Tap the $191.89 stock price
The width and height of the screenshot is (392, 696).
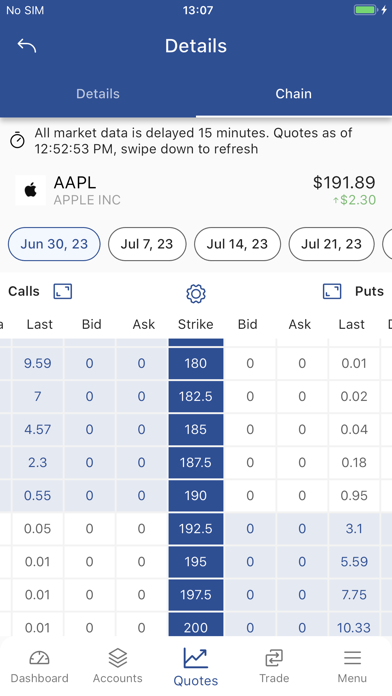(344, 182)
